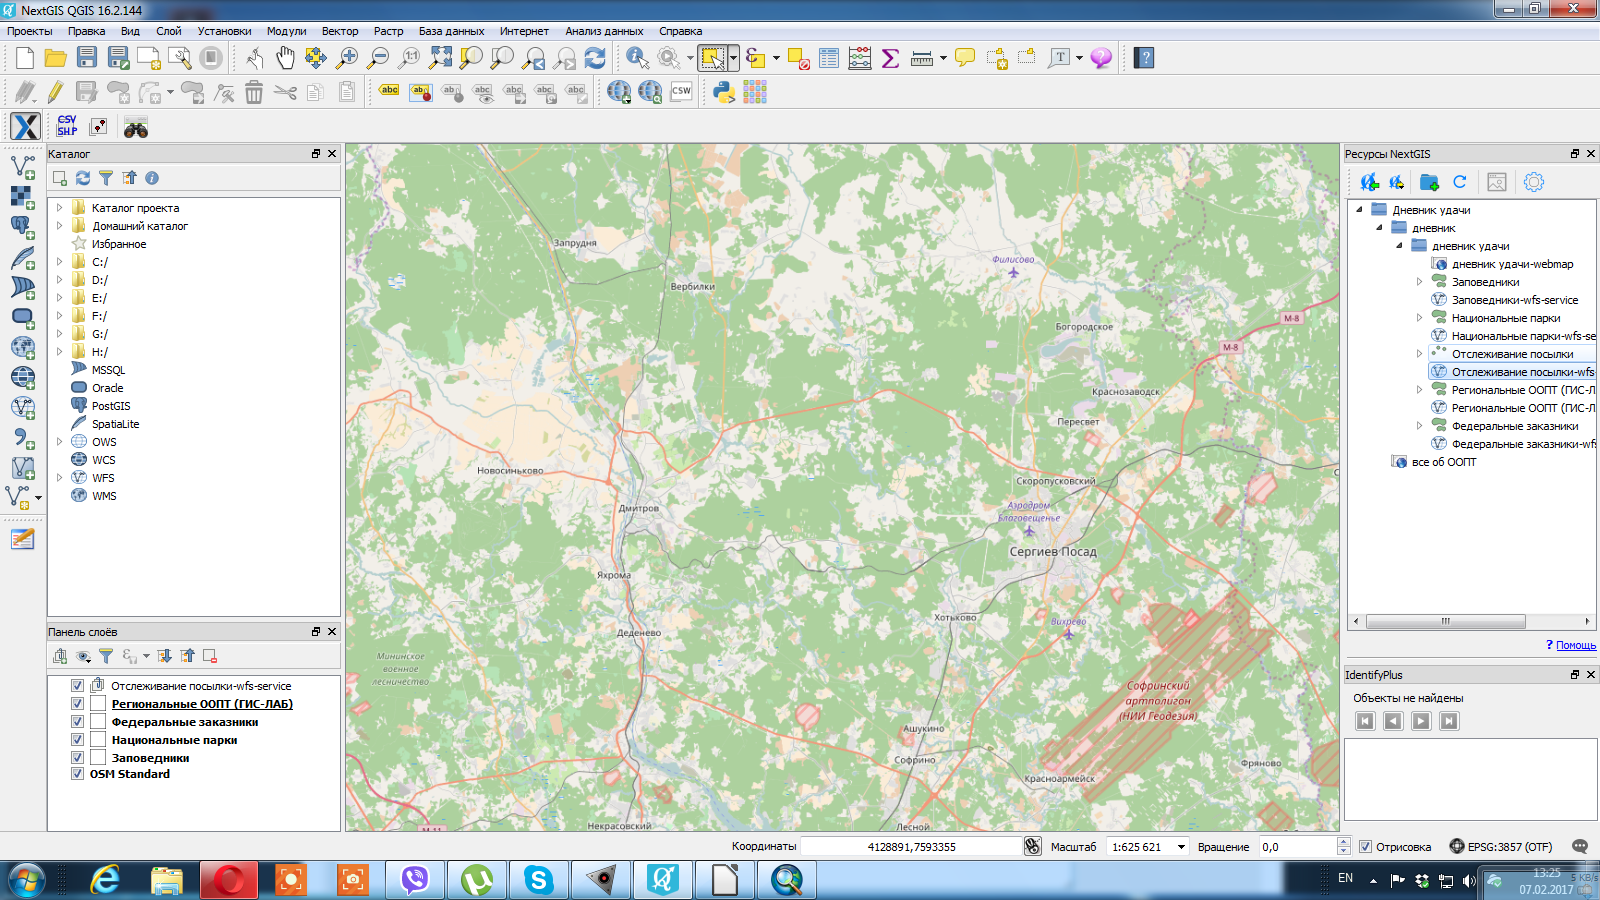
Task: Refresh the NextGIS resources list
Action: tap(1459, 182)
